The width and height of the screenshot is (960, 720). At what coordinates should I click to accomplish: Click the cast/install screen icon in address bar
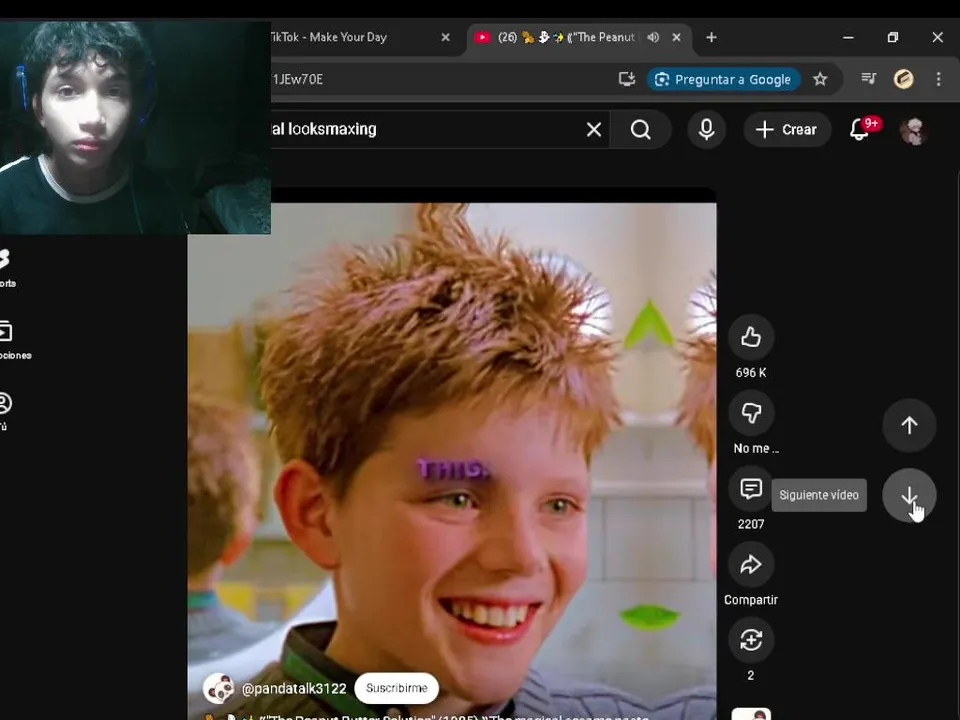[626, 79]
